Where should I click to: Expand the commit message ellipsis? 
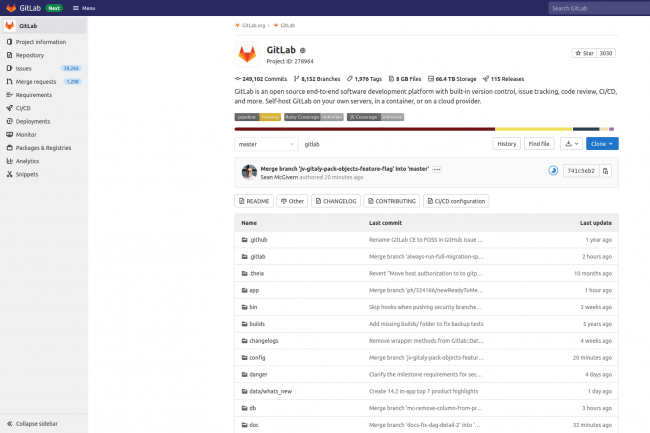[437, 169]
